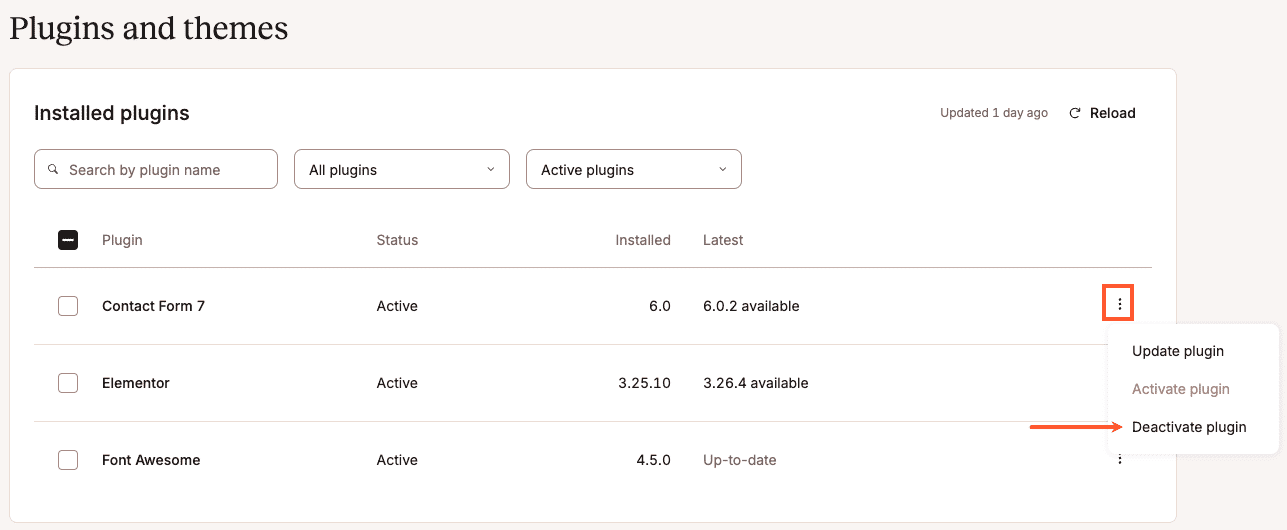
Task: Click the search magnifier icon
Action: (54, 169)
